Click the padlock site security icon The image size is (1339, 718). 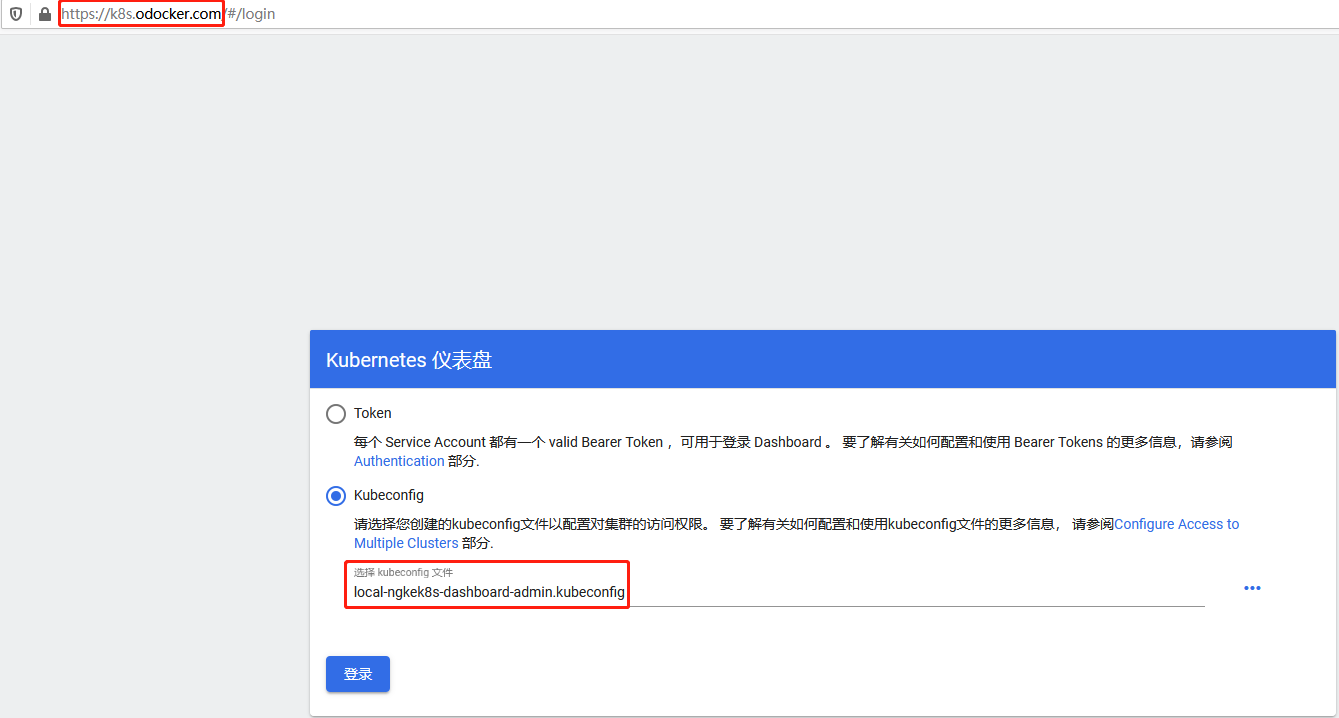pyautogui.click(x=44, y=14)
